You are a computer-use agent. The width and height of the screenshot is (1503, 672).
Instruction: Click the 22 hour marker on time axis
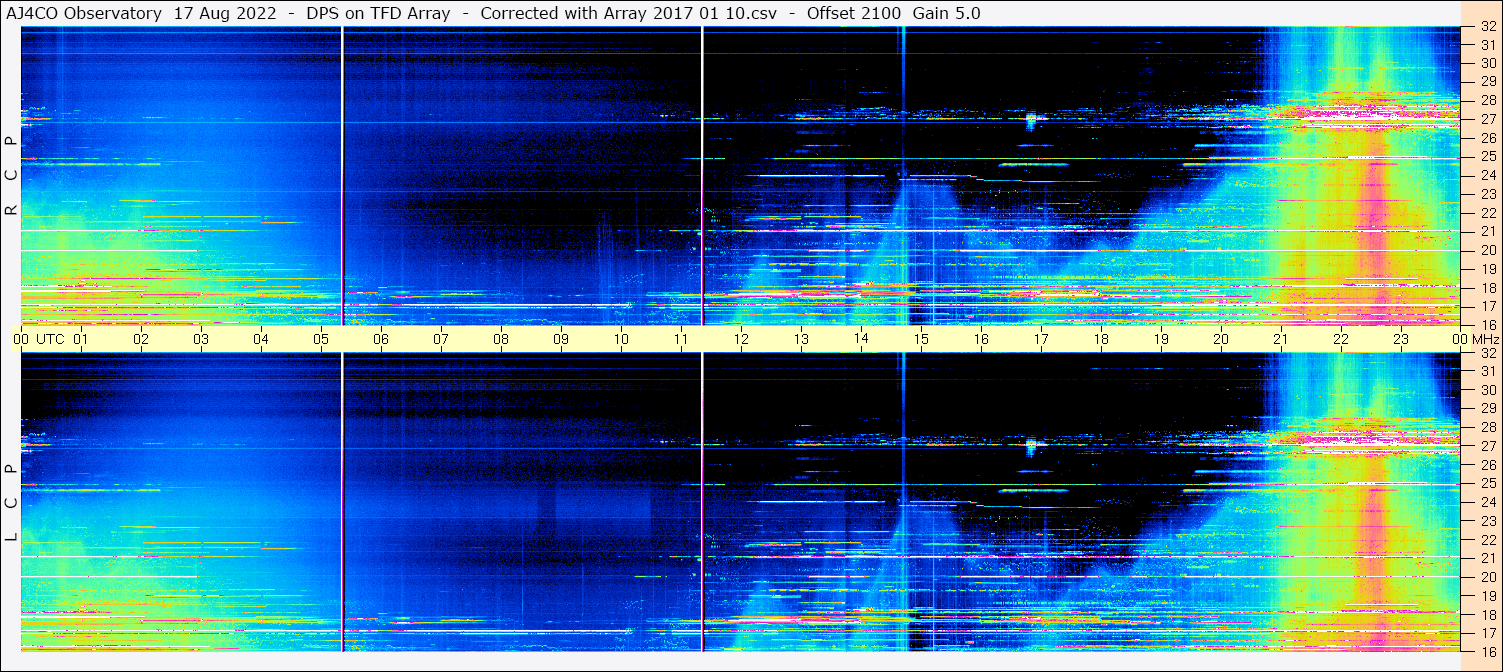click(x=1341, y=339)
